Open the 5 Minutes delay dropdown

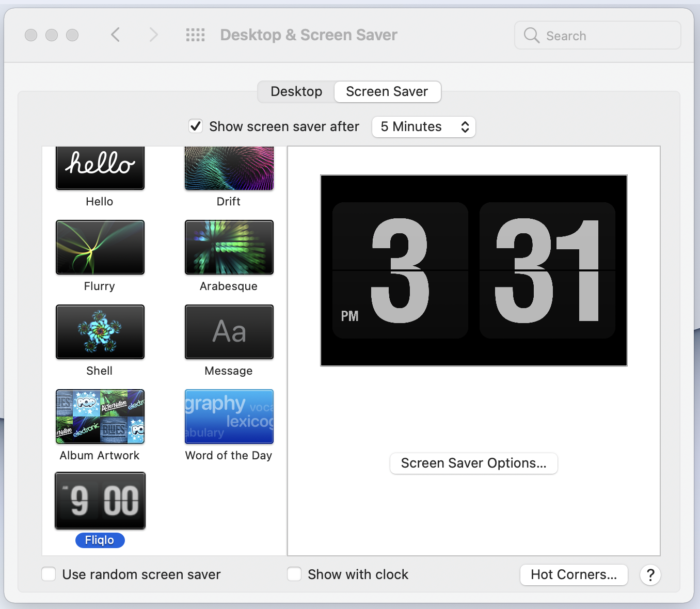(x=423, y=127)
